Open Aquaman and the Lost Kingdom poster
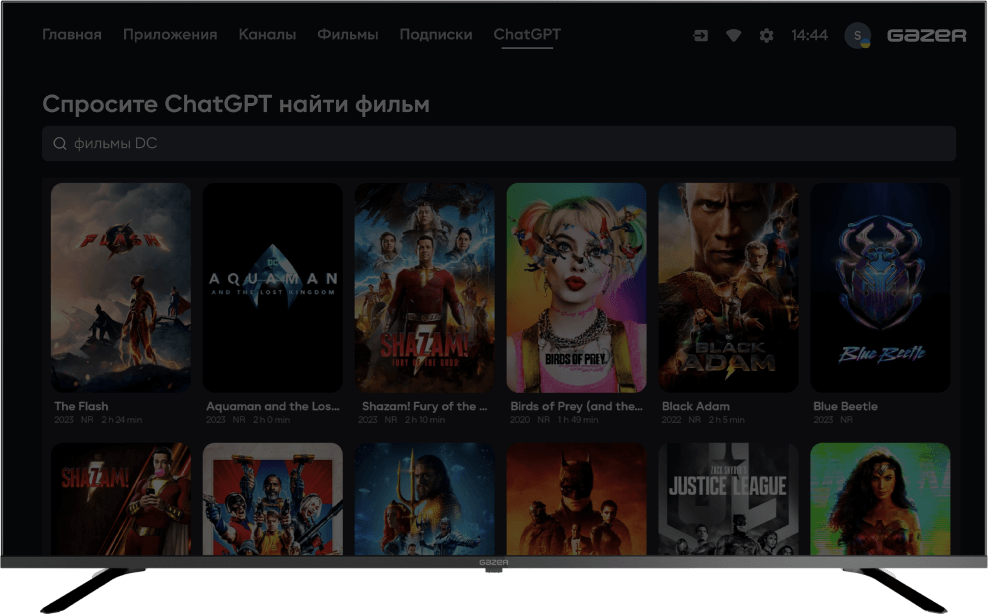 click(273, 287)
